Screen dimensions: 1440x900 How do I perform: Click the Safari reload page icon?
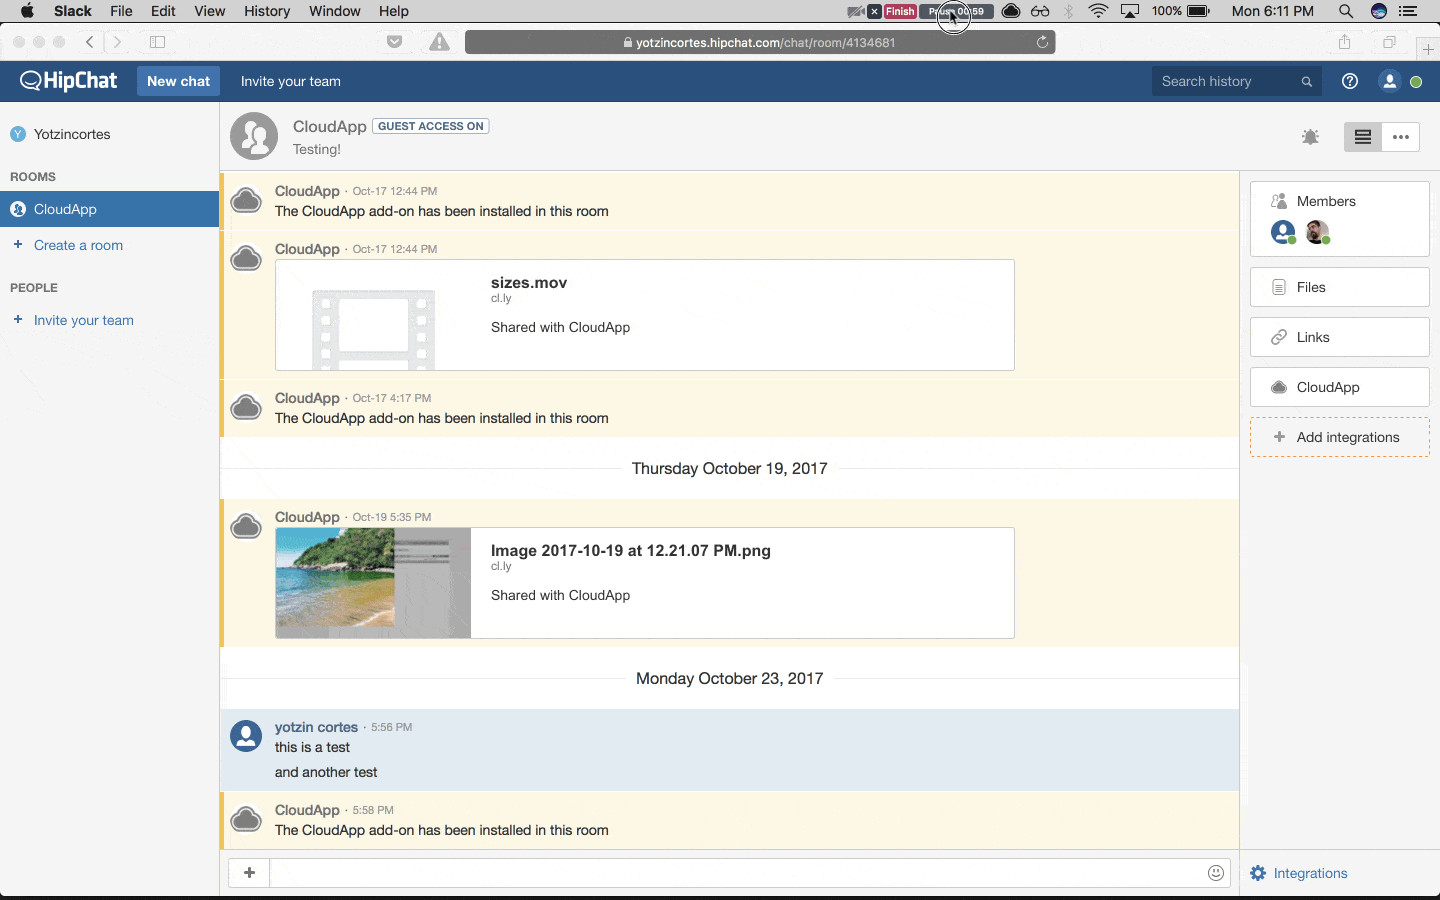[1042, 42]
